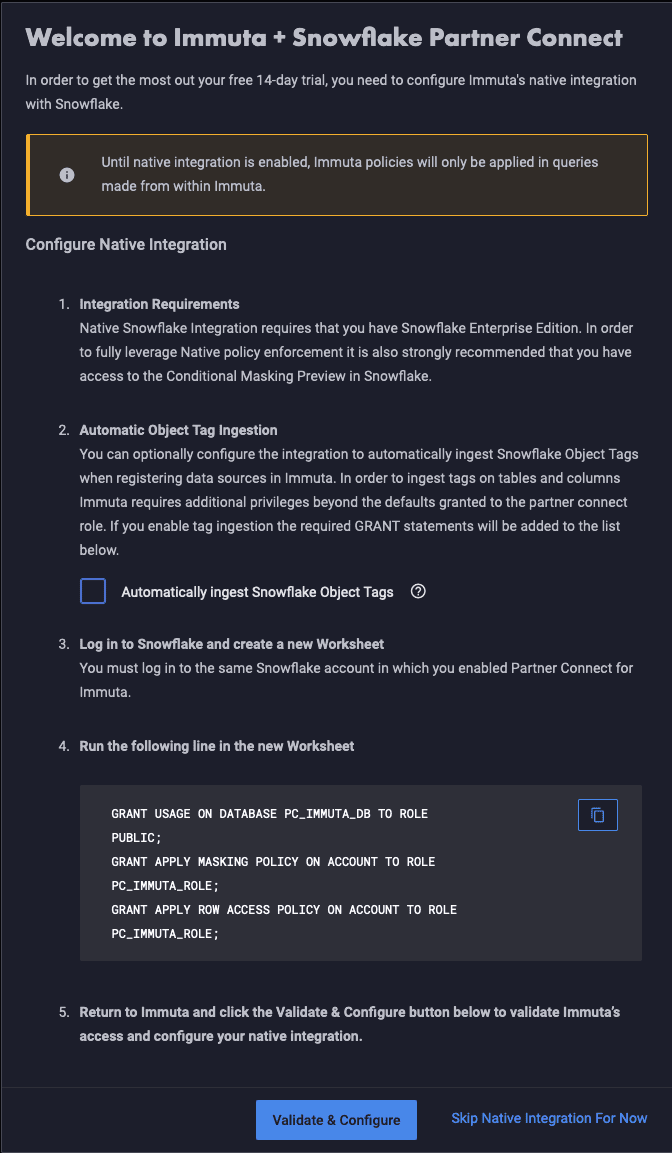Enable automatic Snowflake Object Tags ingestion checkbox
This screenshot has width=672, height=1153.
click(x=93, y=590)
